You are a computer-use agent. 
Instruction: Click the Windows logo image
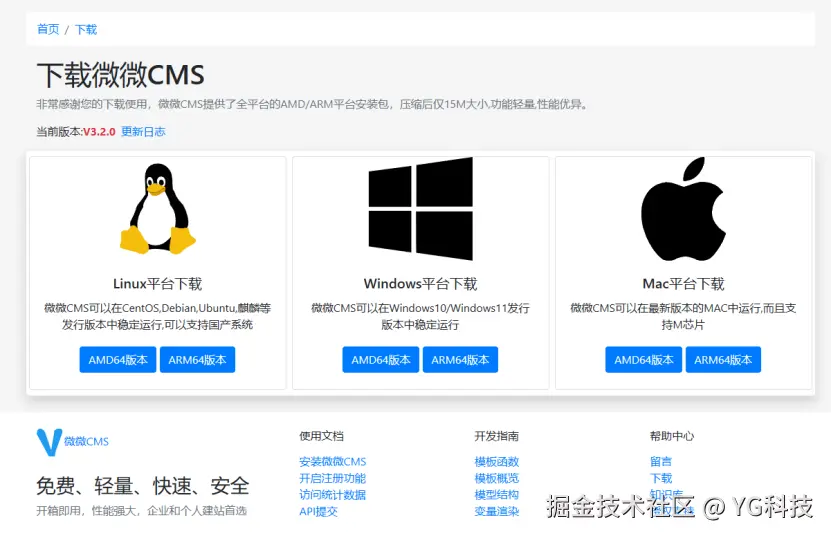tap(420, 208)
